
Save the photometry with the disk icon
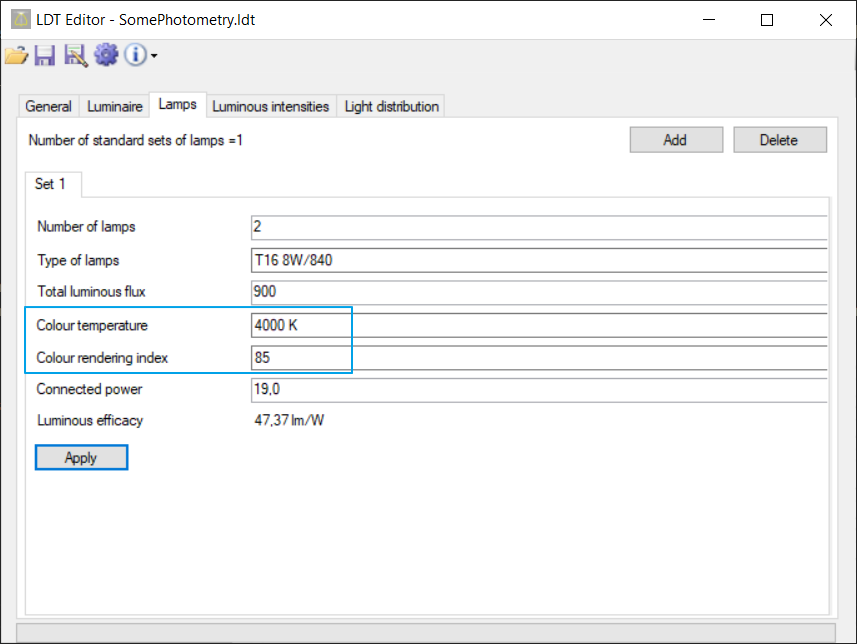coord(44,55)
